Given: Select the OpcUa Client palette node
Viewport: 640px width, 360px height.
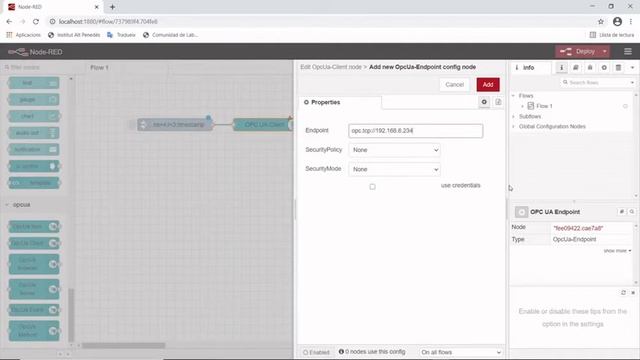Looking at the screenshot, I should (x=34, y=243).
